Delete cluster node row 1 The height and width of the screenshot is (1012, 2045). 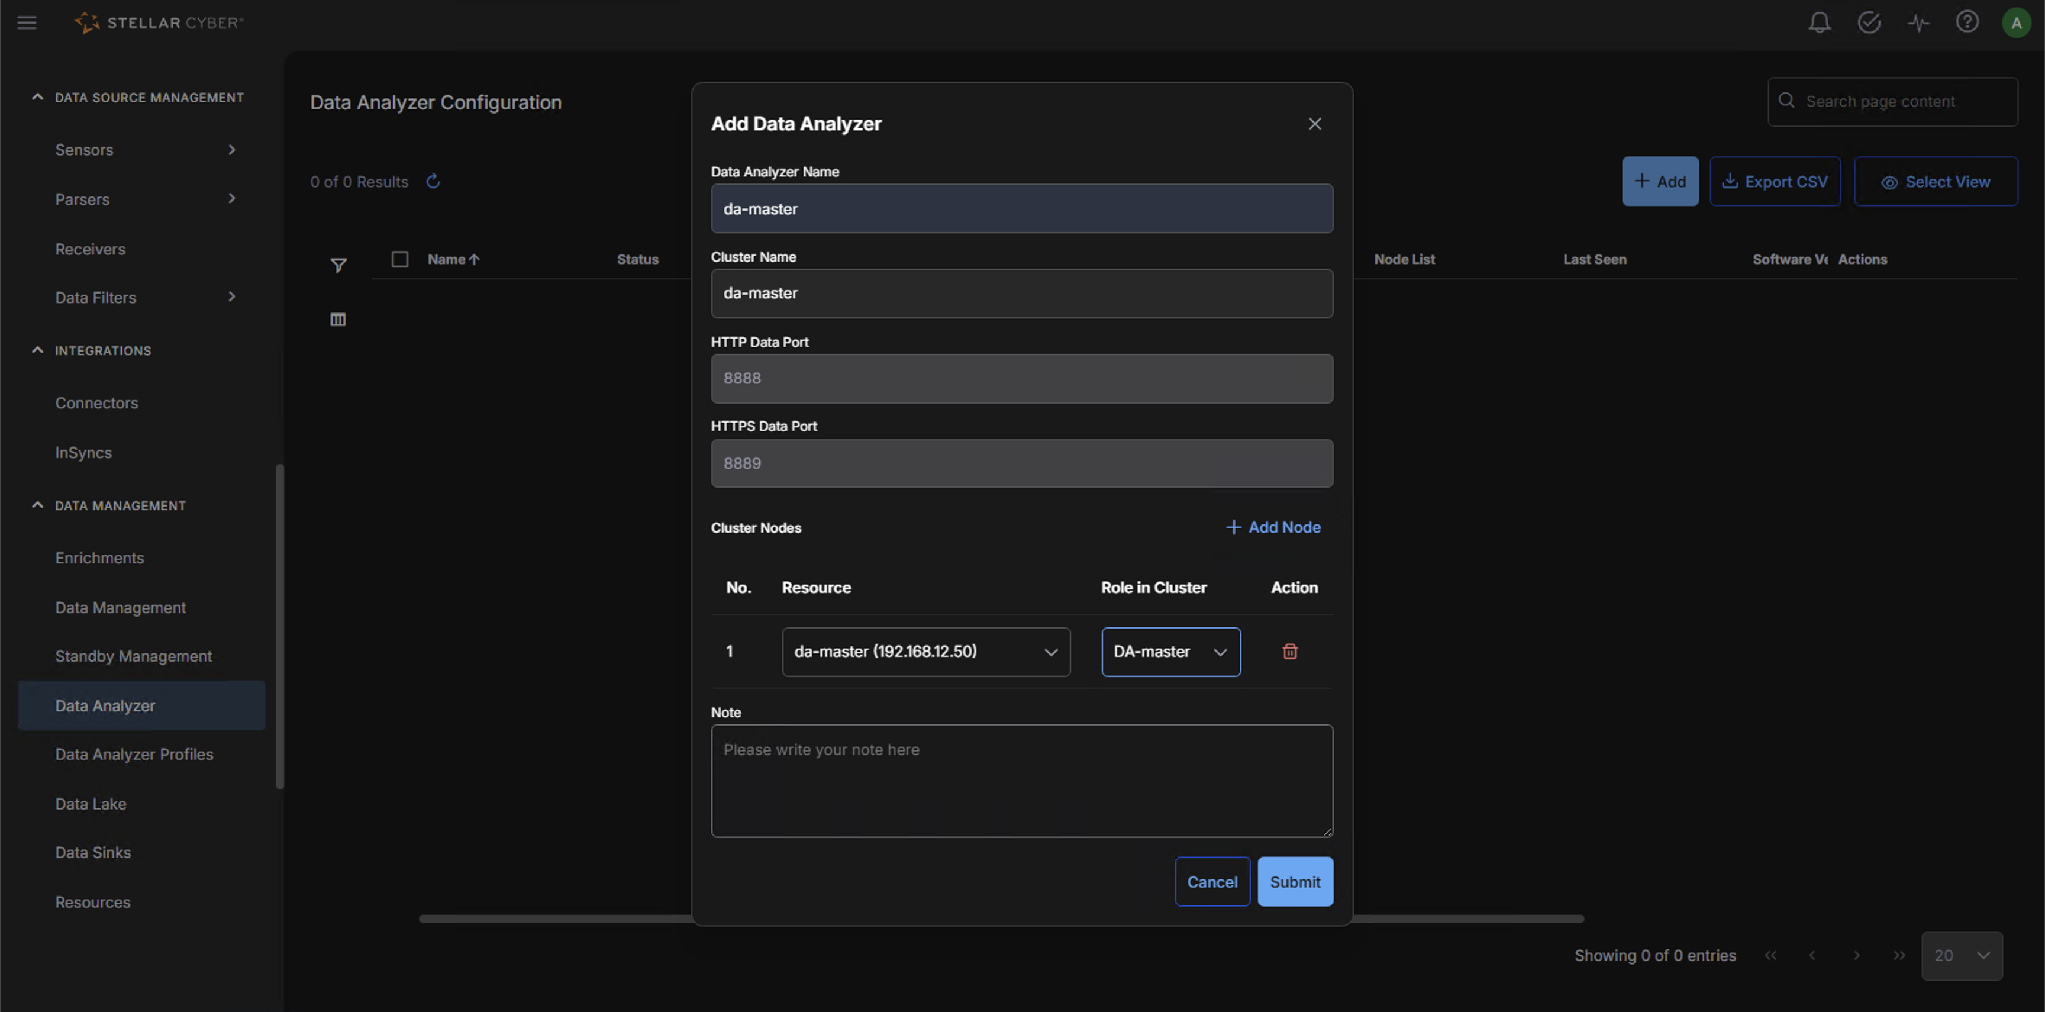[x=1290, y=652]
